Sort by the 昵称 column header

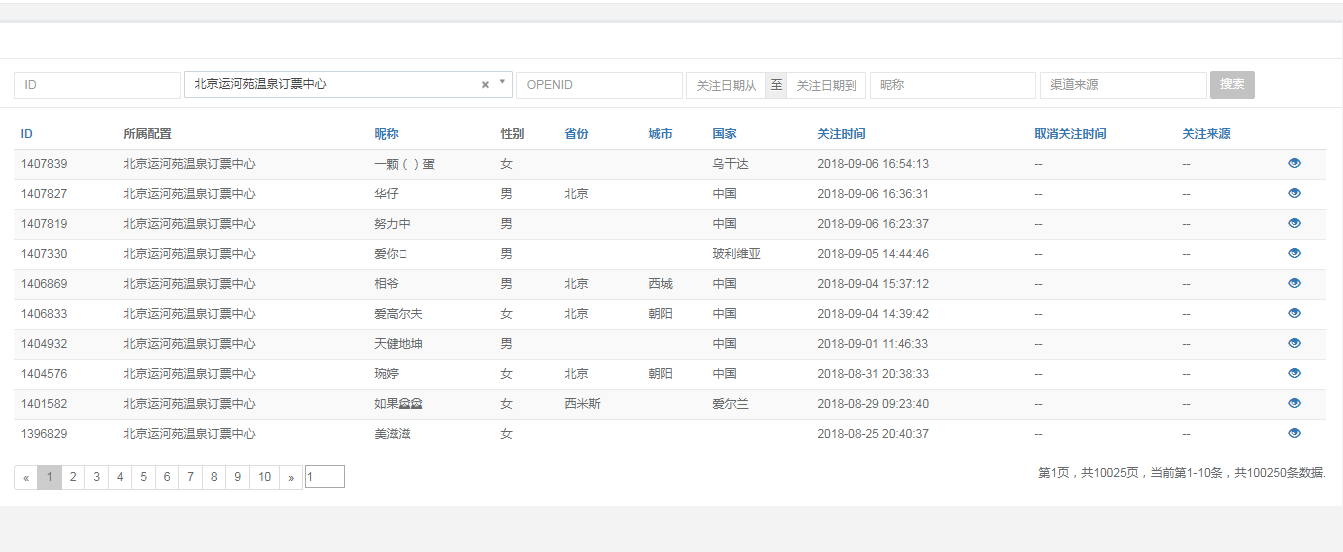pos(386,134)
